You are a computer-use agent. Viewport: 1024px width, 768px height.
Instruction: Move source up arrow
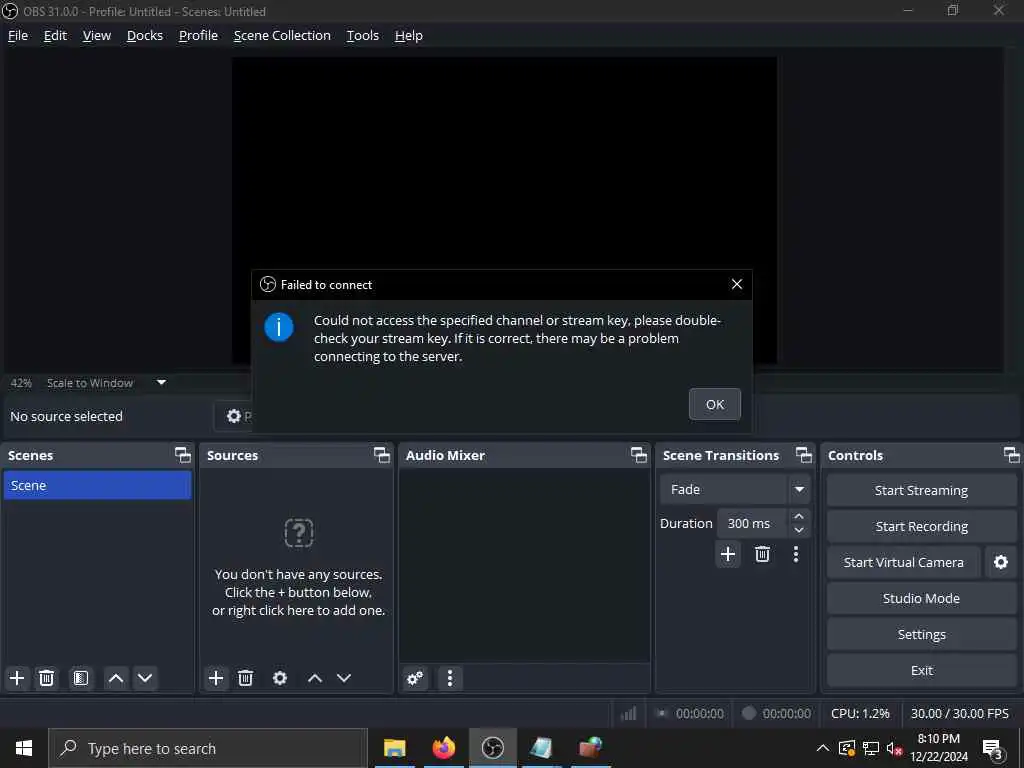[315, 678]
